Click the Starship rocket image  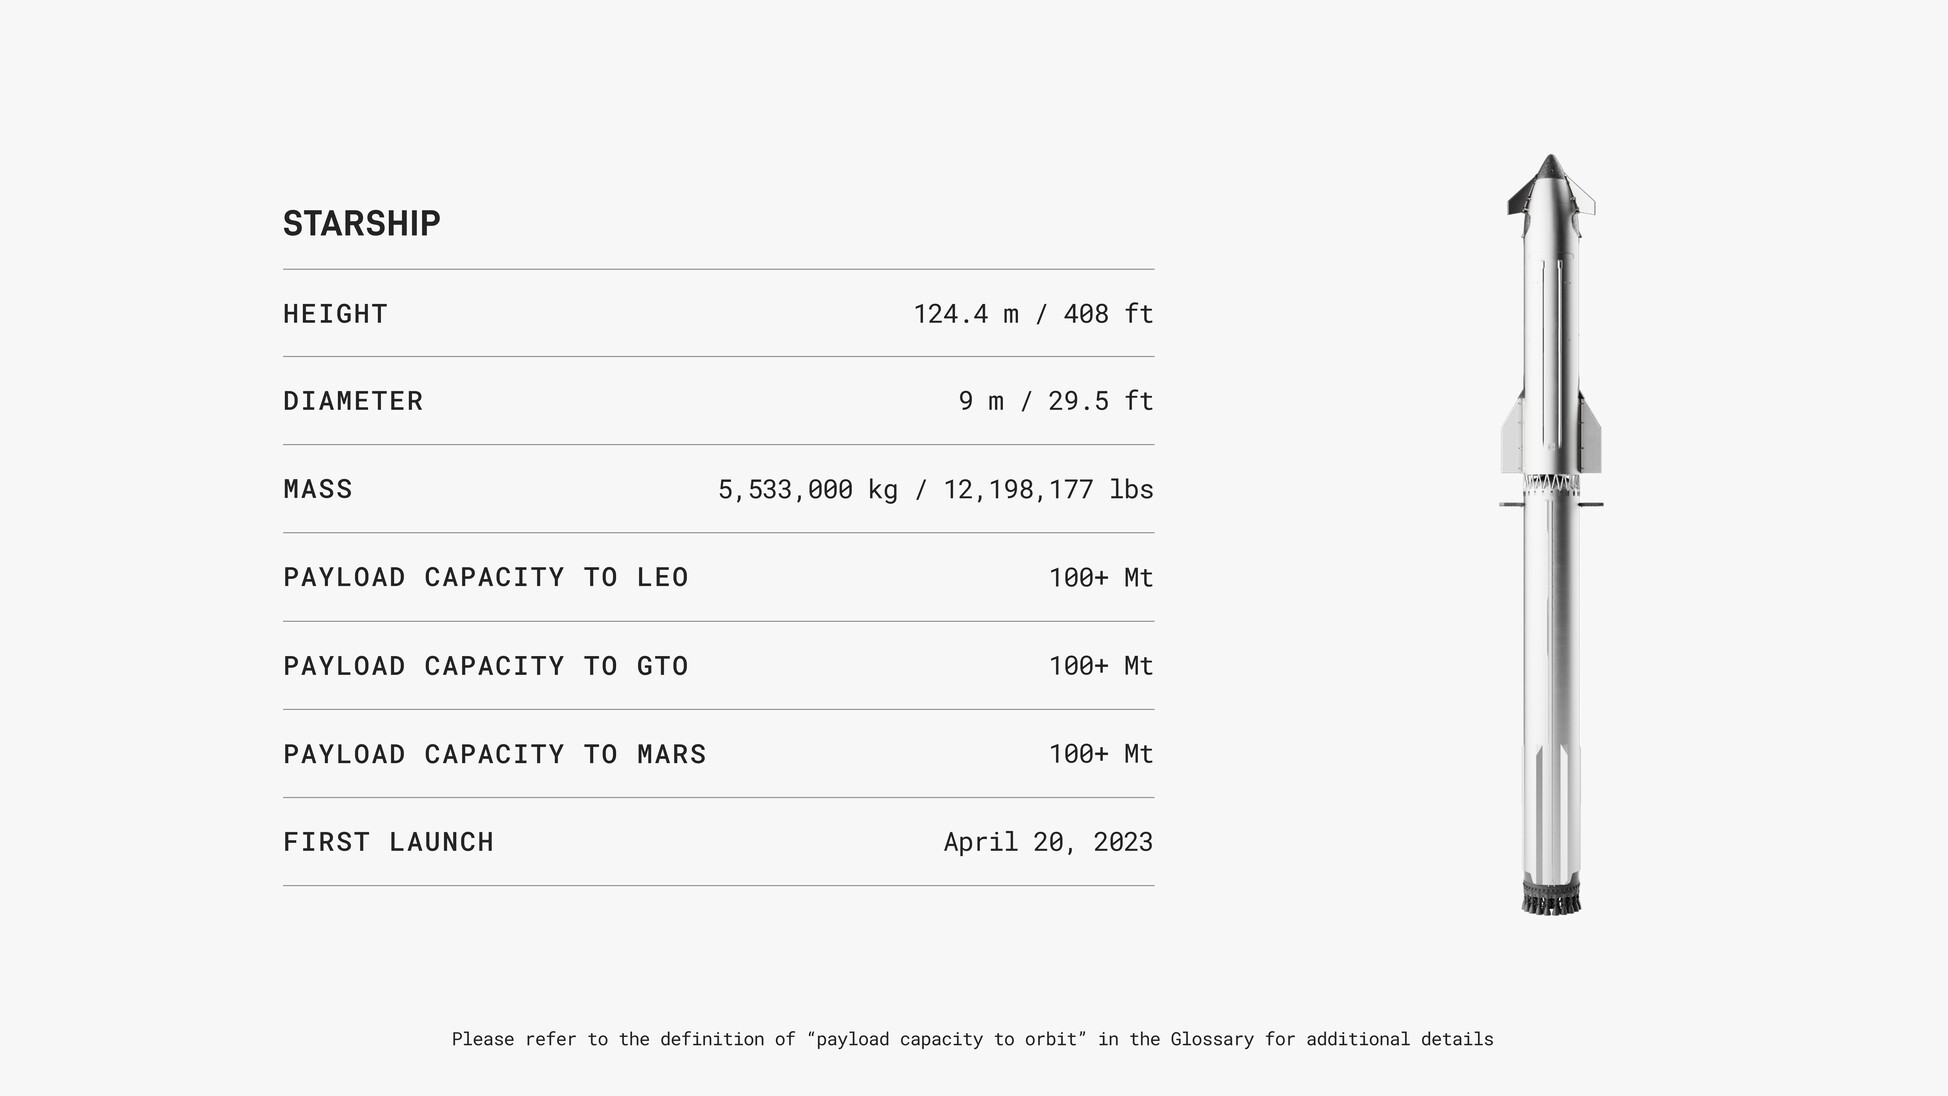(1551, 535)
